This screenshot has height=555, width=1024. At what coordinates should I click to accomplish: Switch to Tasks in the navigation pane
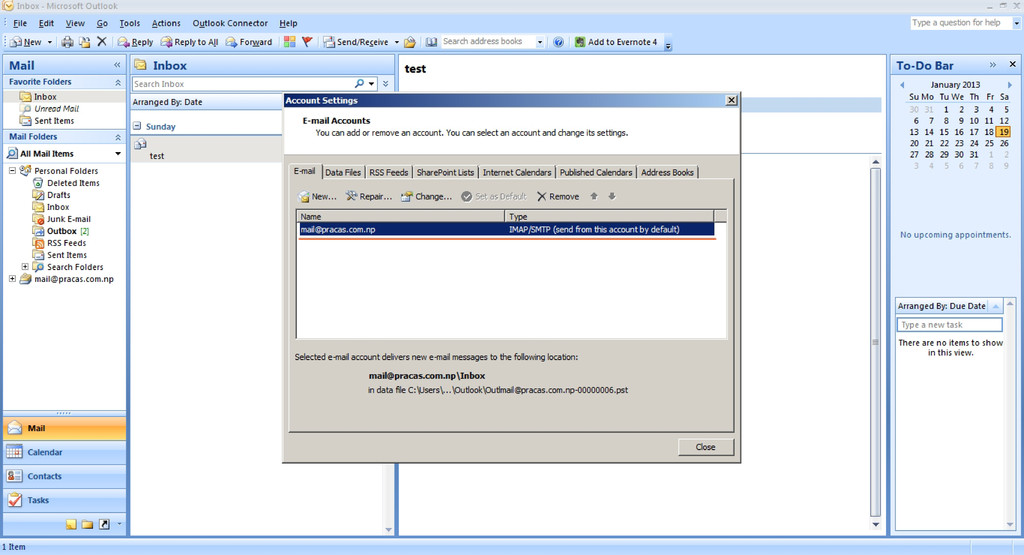point(65,500)
